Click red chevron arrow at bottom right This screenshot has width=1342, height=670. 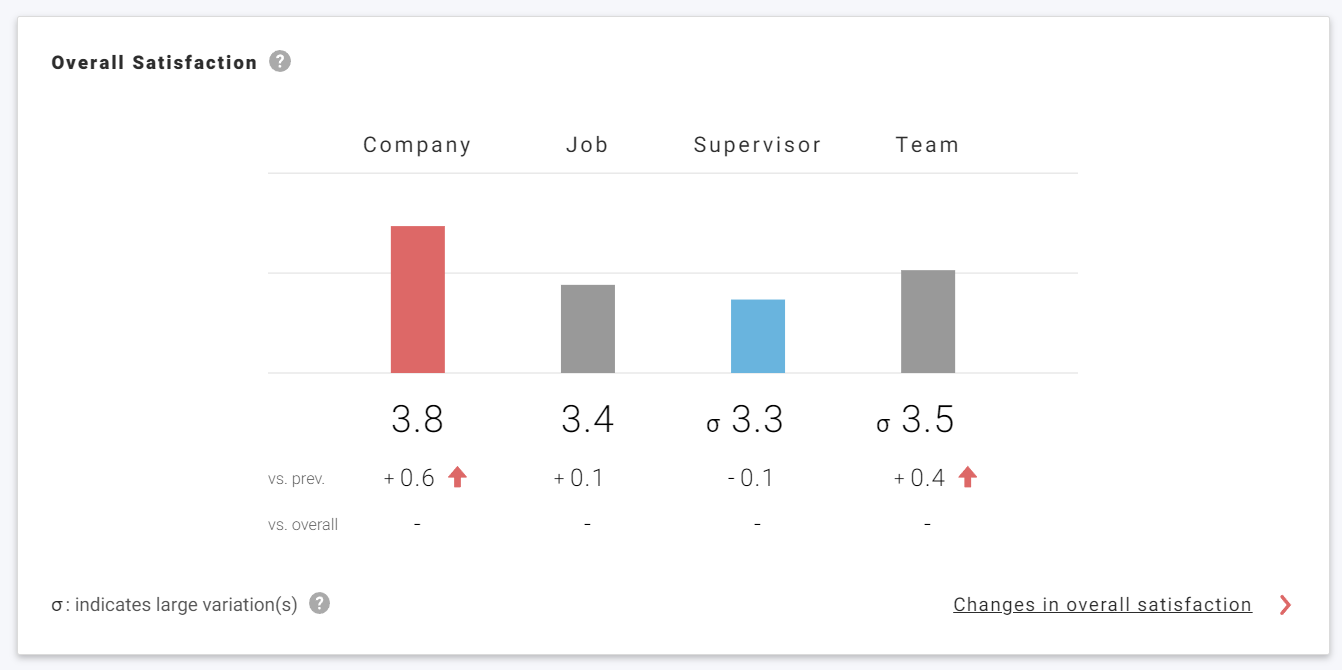point(1285,605)
